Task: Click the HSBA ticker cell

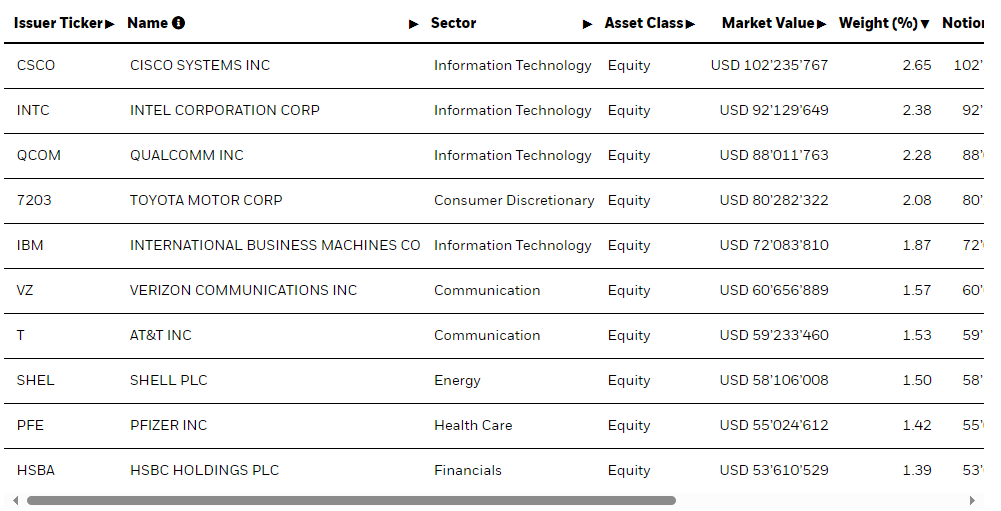Action: [x=36, y=470]
